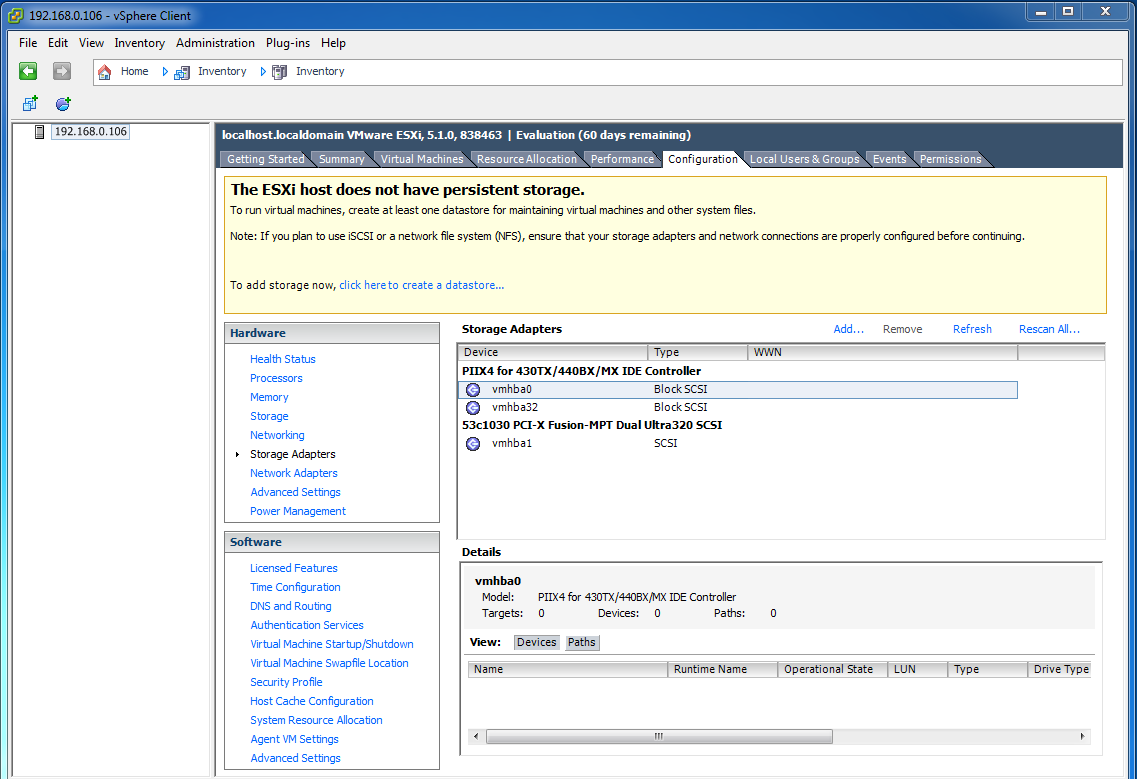1137x779 pixels.
Task: Switch to Events tab
Action: 889,159
